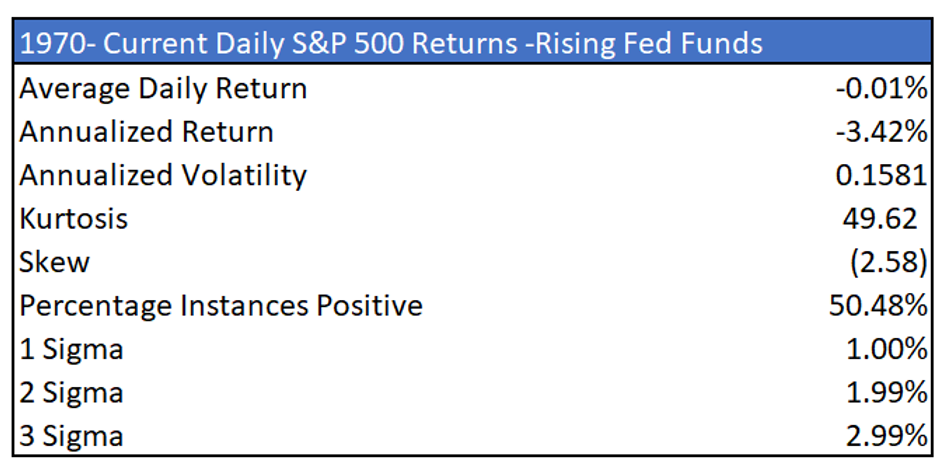Viewport: 941px width, 468px height.
Task: Select the Skew row label
Action: [55, 262]
